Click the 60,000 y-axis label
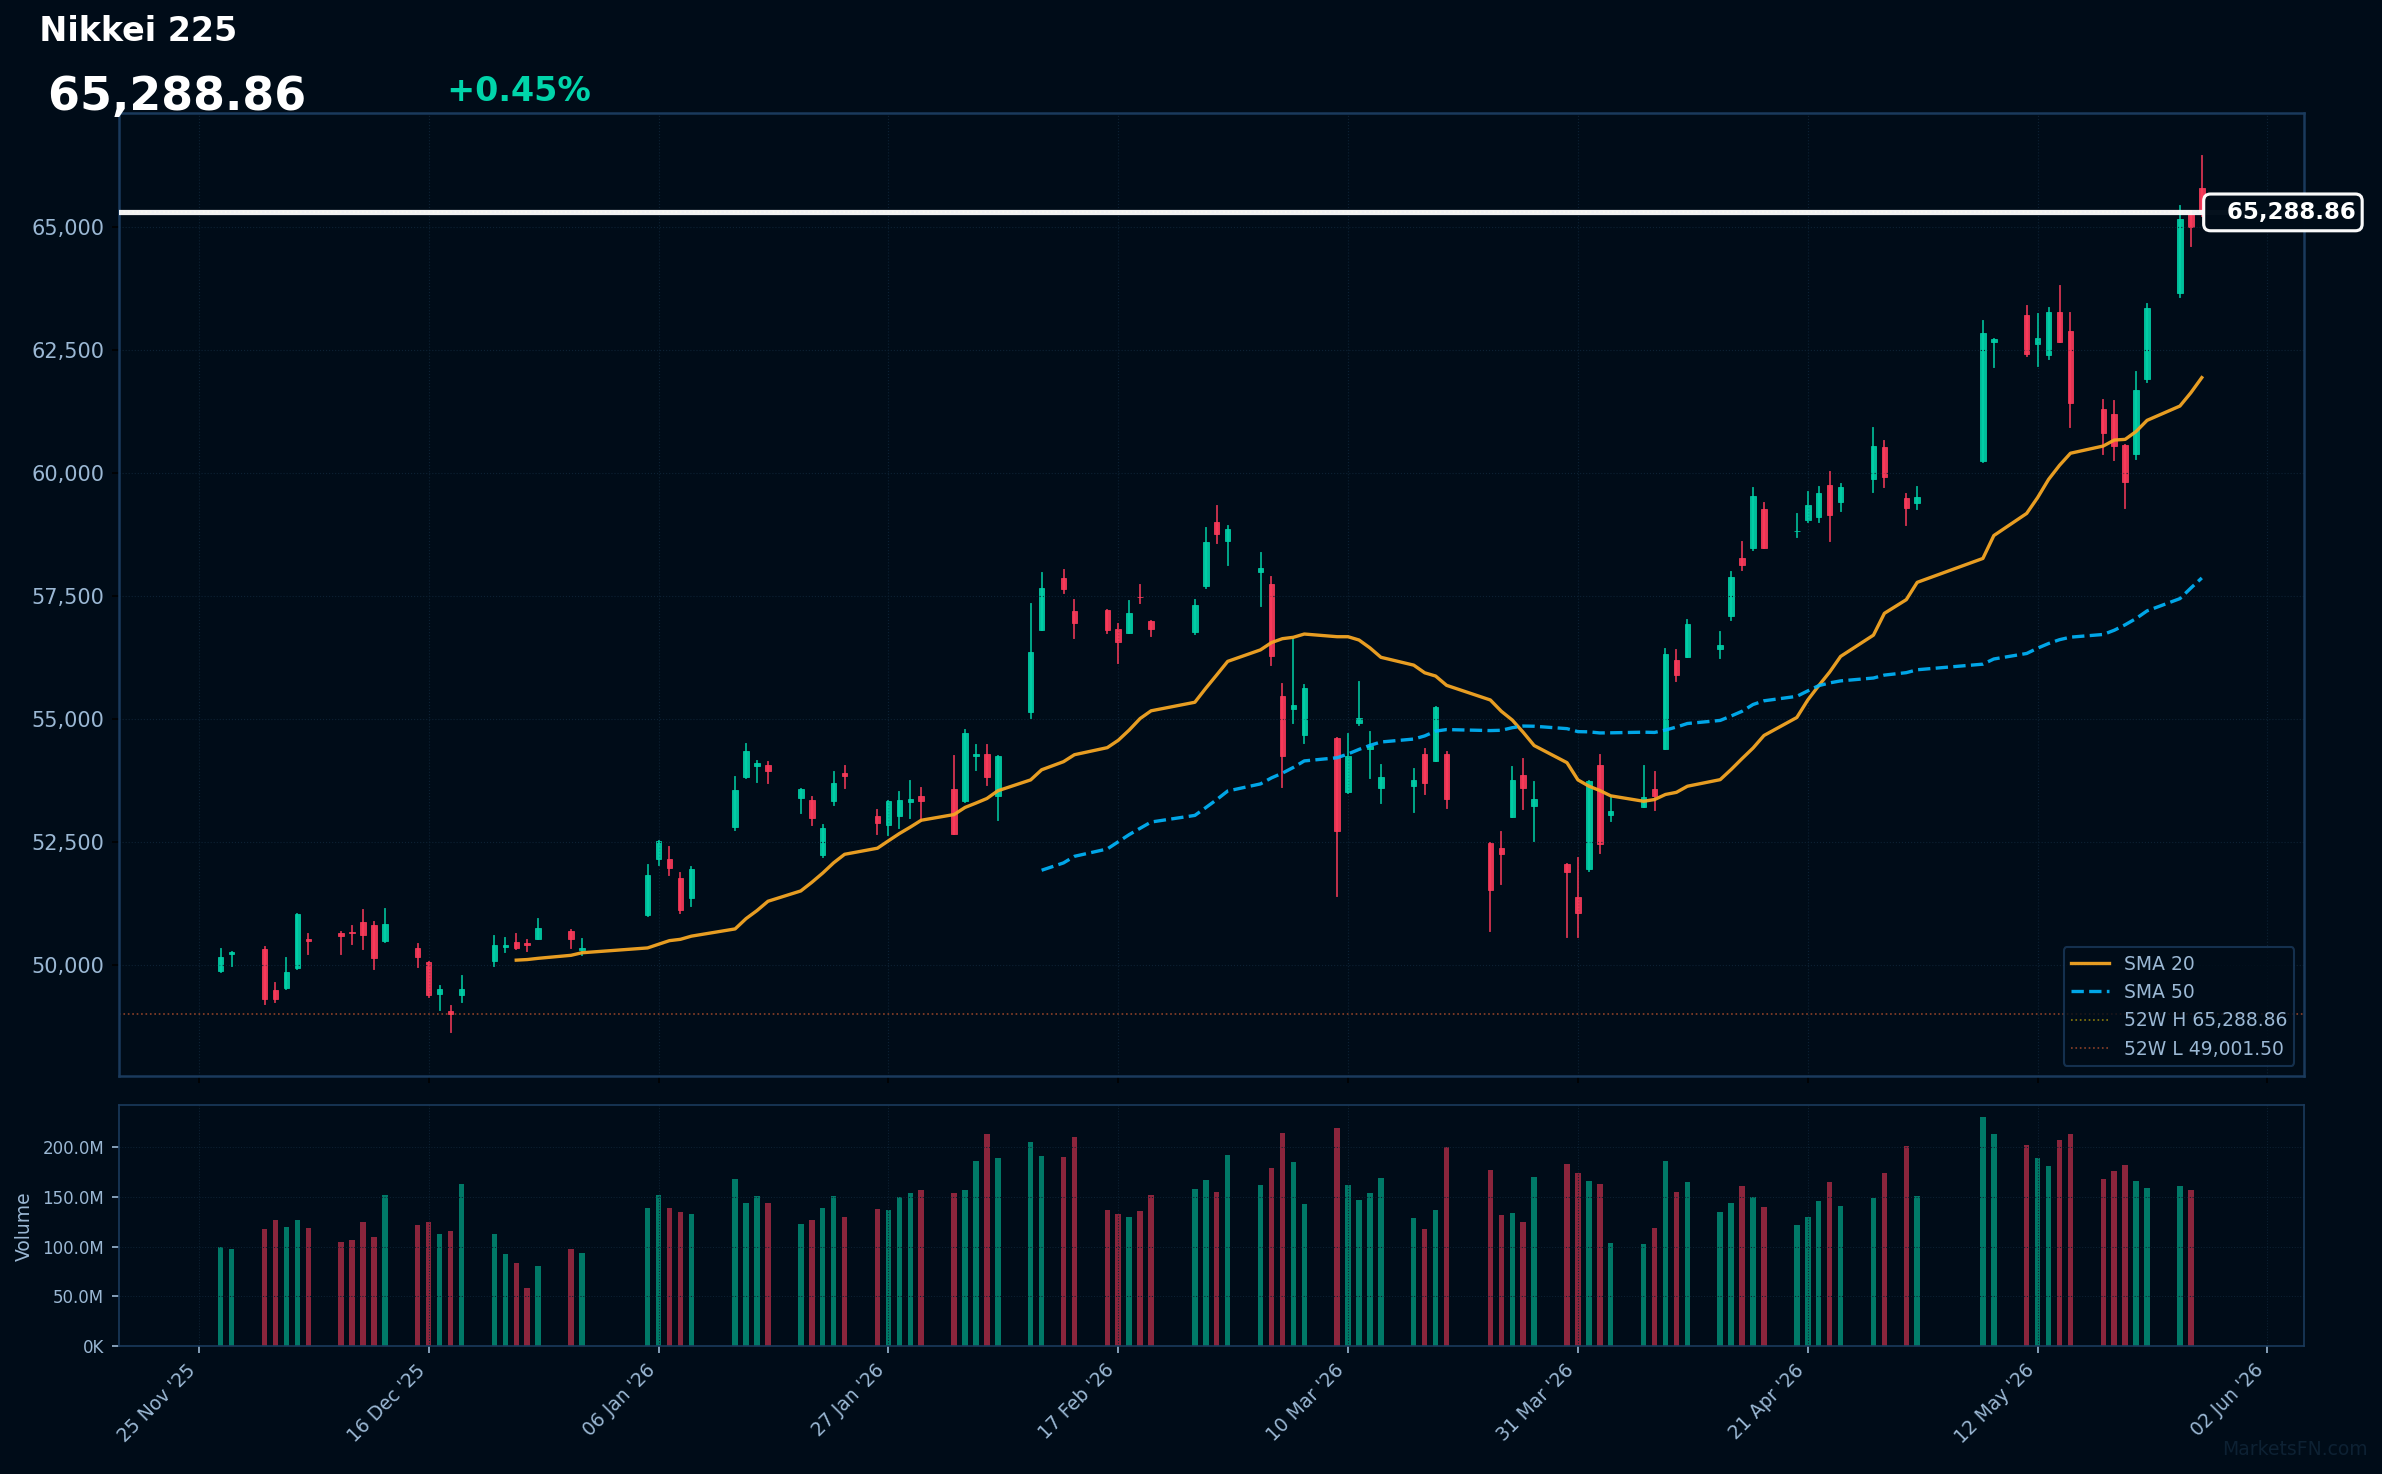 [68, 474]
